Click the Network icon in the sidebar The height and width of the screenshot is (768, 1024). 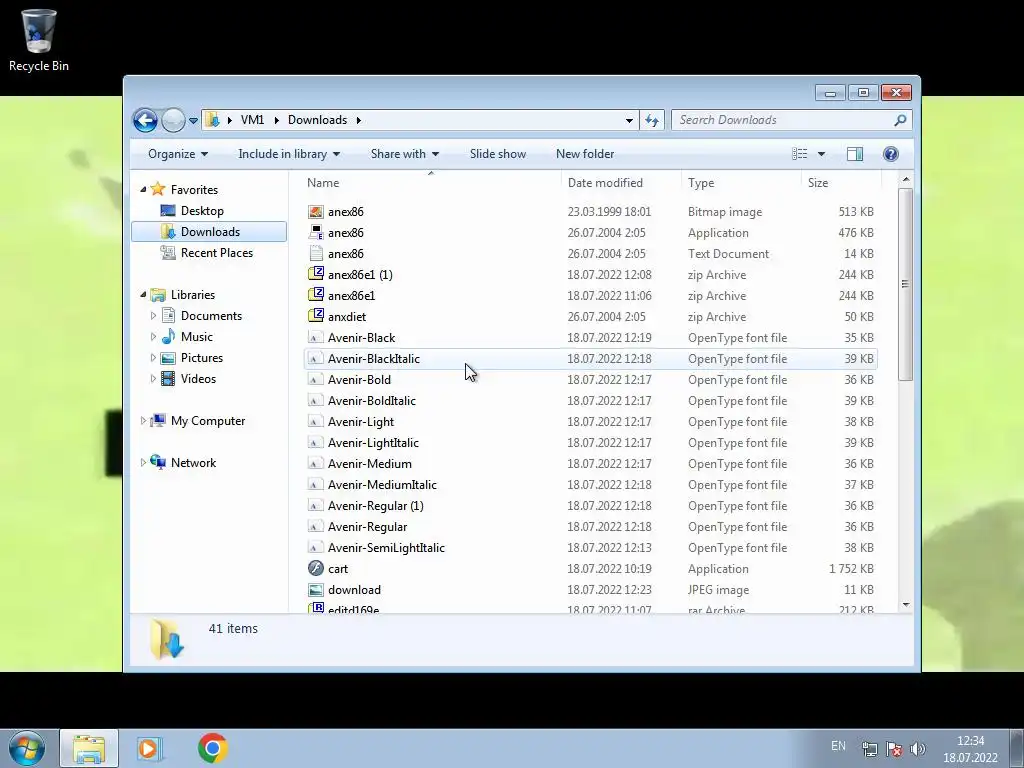pos(158,462)
